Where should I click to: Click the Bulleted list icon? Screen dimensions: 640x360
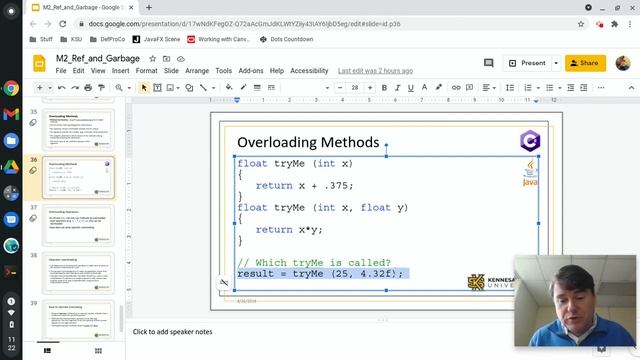coord(549,88)
